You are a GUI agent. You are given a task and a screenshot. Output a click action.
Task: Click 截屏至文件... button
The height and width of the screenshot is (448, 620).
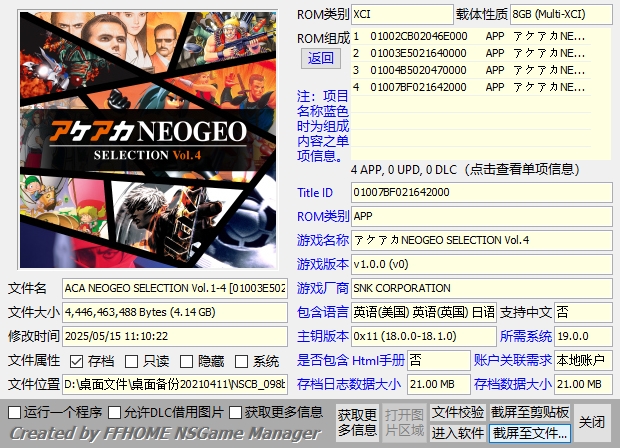[530, 433]
